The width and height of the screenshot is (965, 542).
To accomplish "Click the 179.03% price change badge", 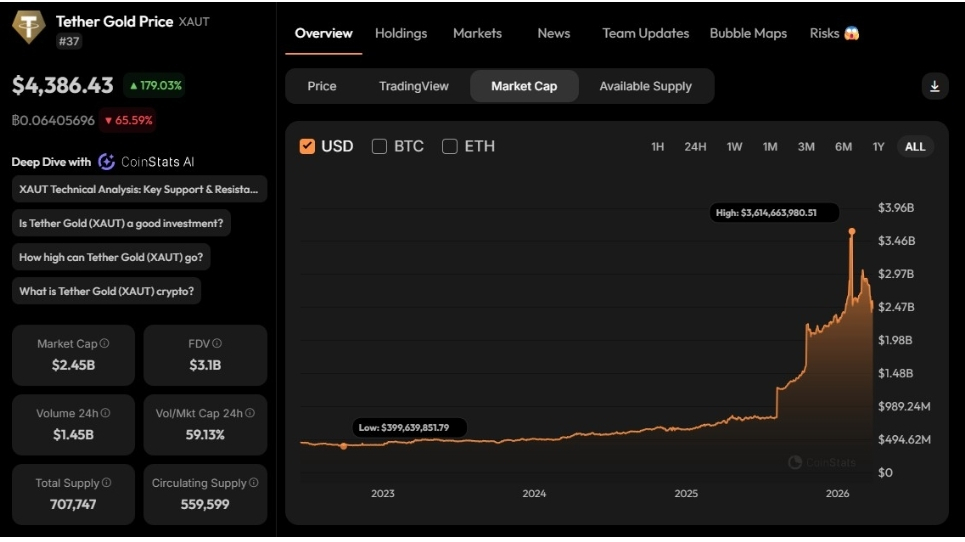I will 154,86.
